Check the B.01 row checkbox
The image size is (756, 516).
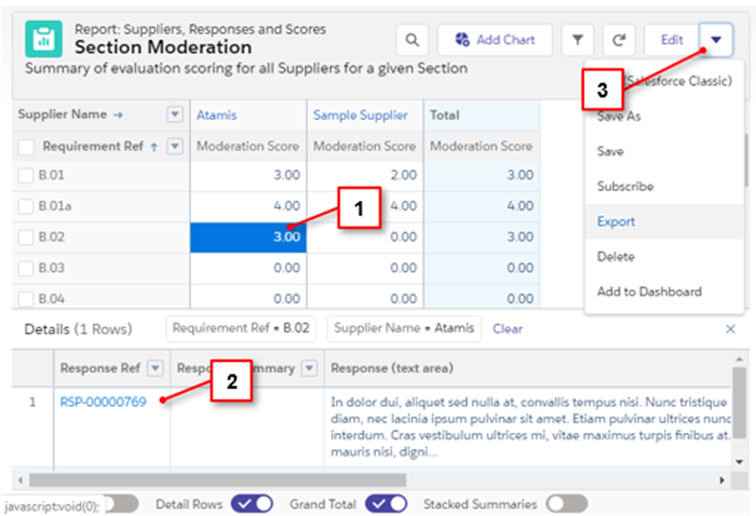click(26, 176)
